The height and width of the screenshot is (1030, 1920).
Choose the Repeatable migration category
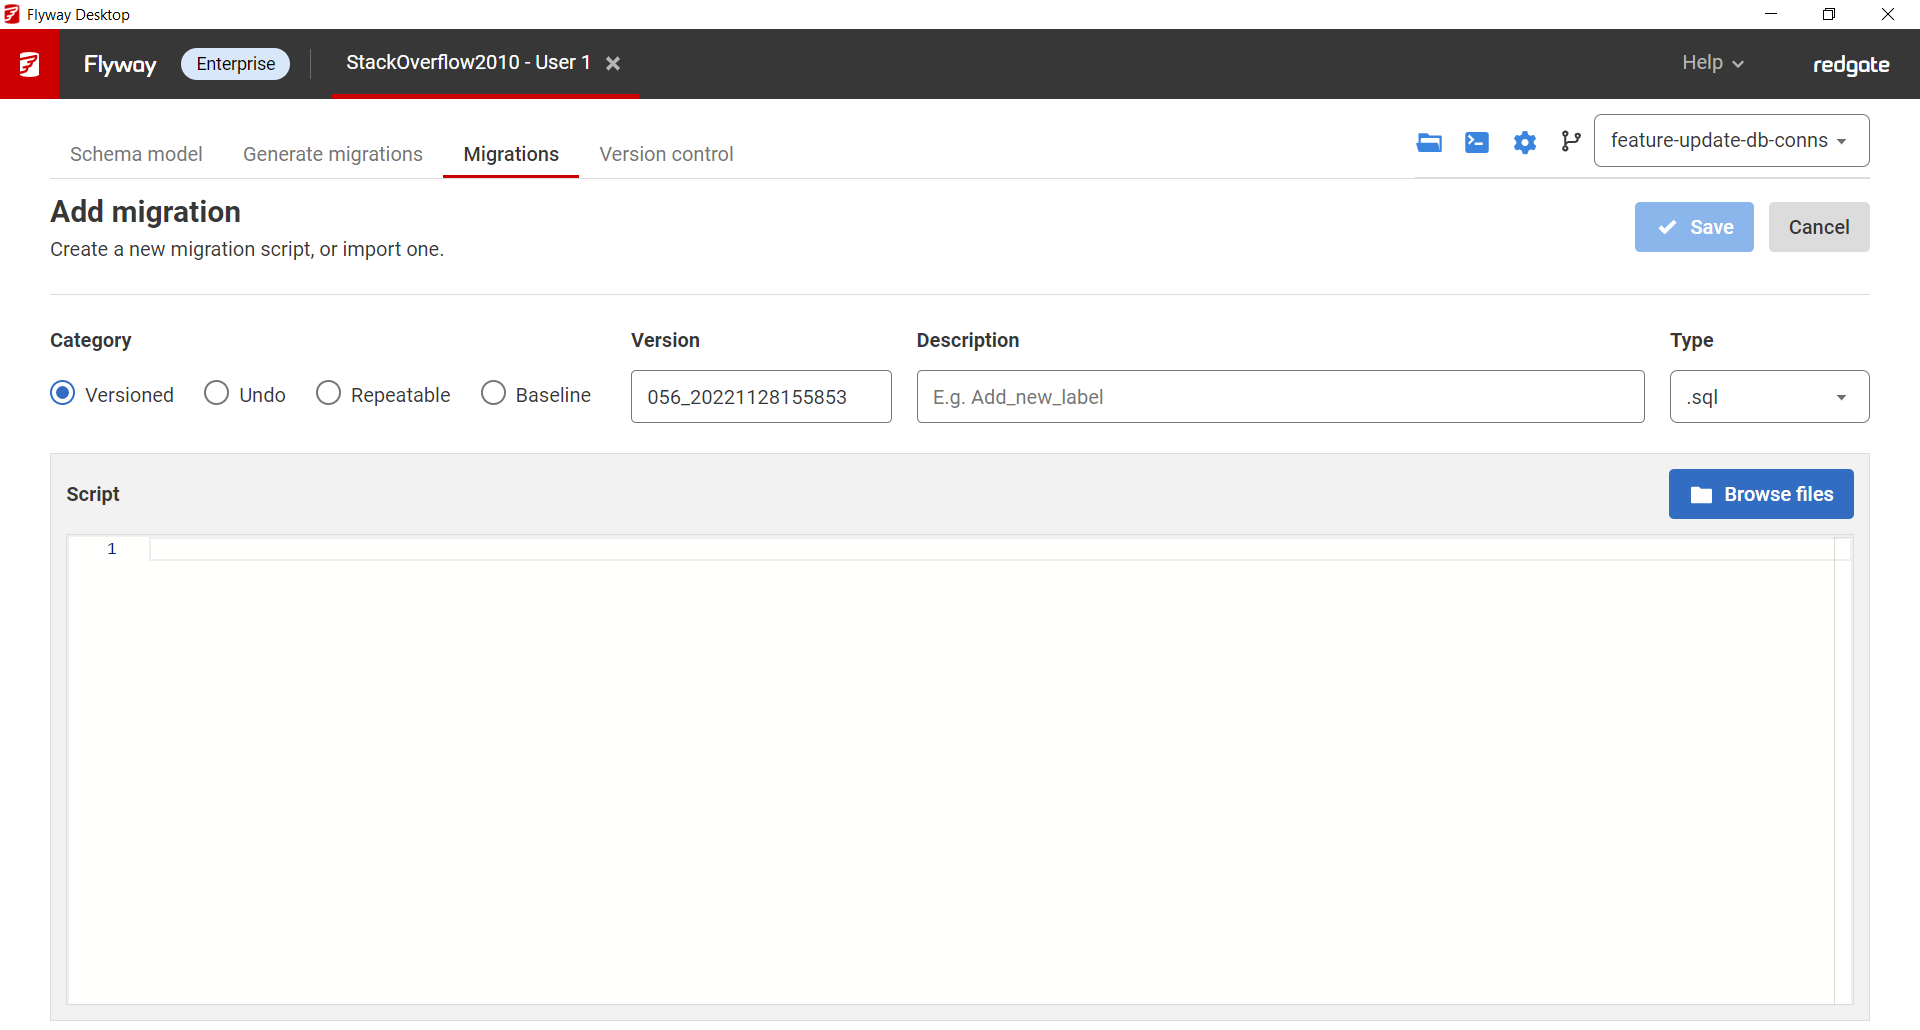tap(329, 393)
